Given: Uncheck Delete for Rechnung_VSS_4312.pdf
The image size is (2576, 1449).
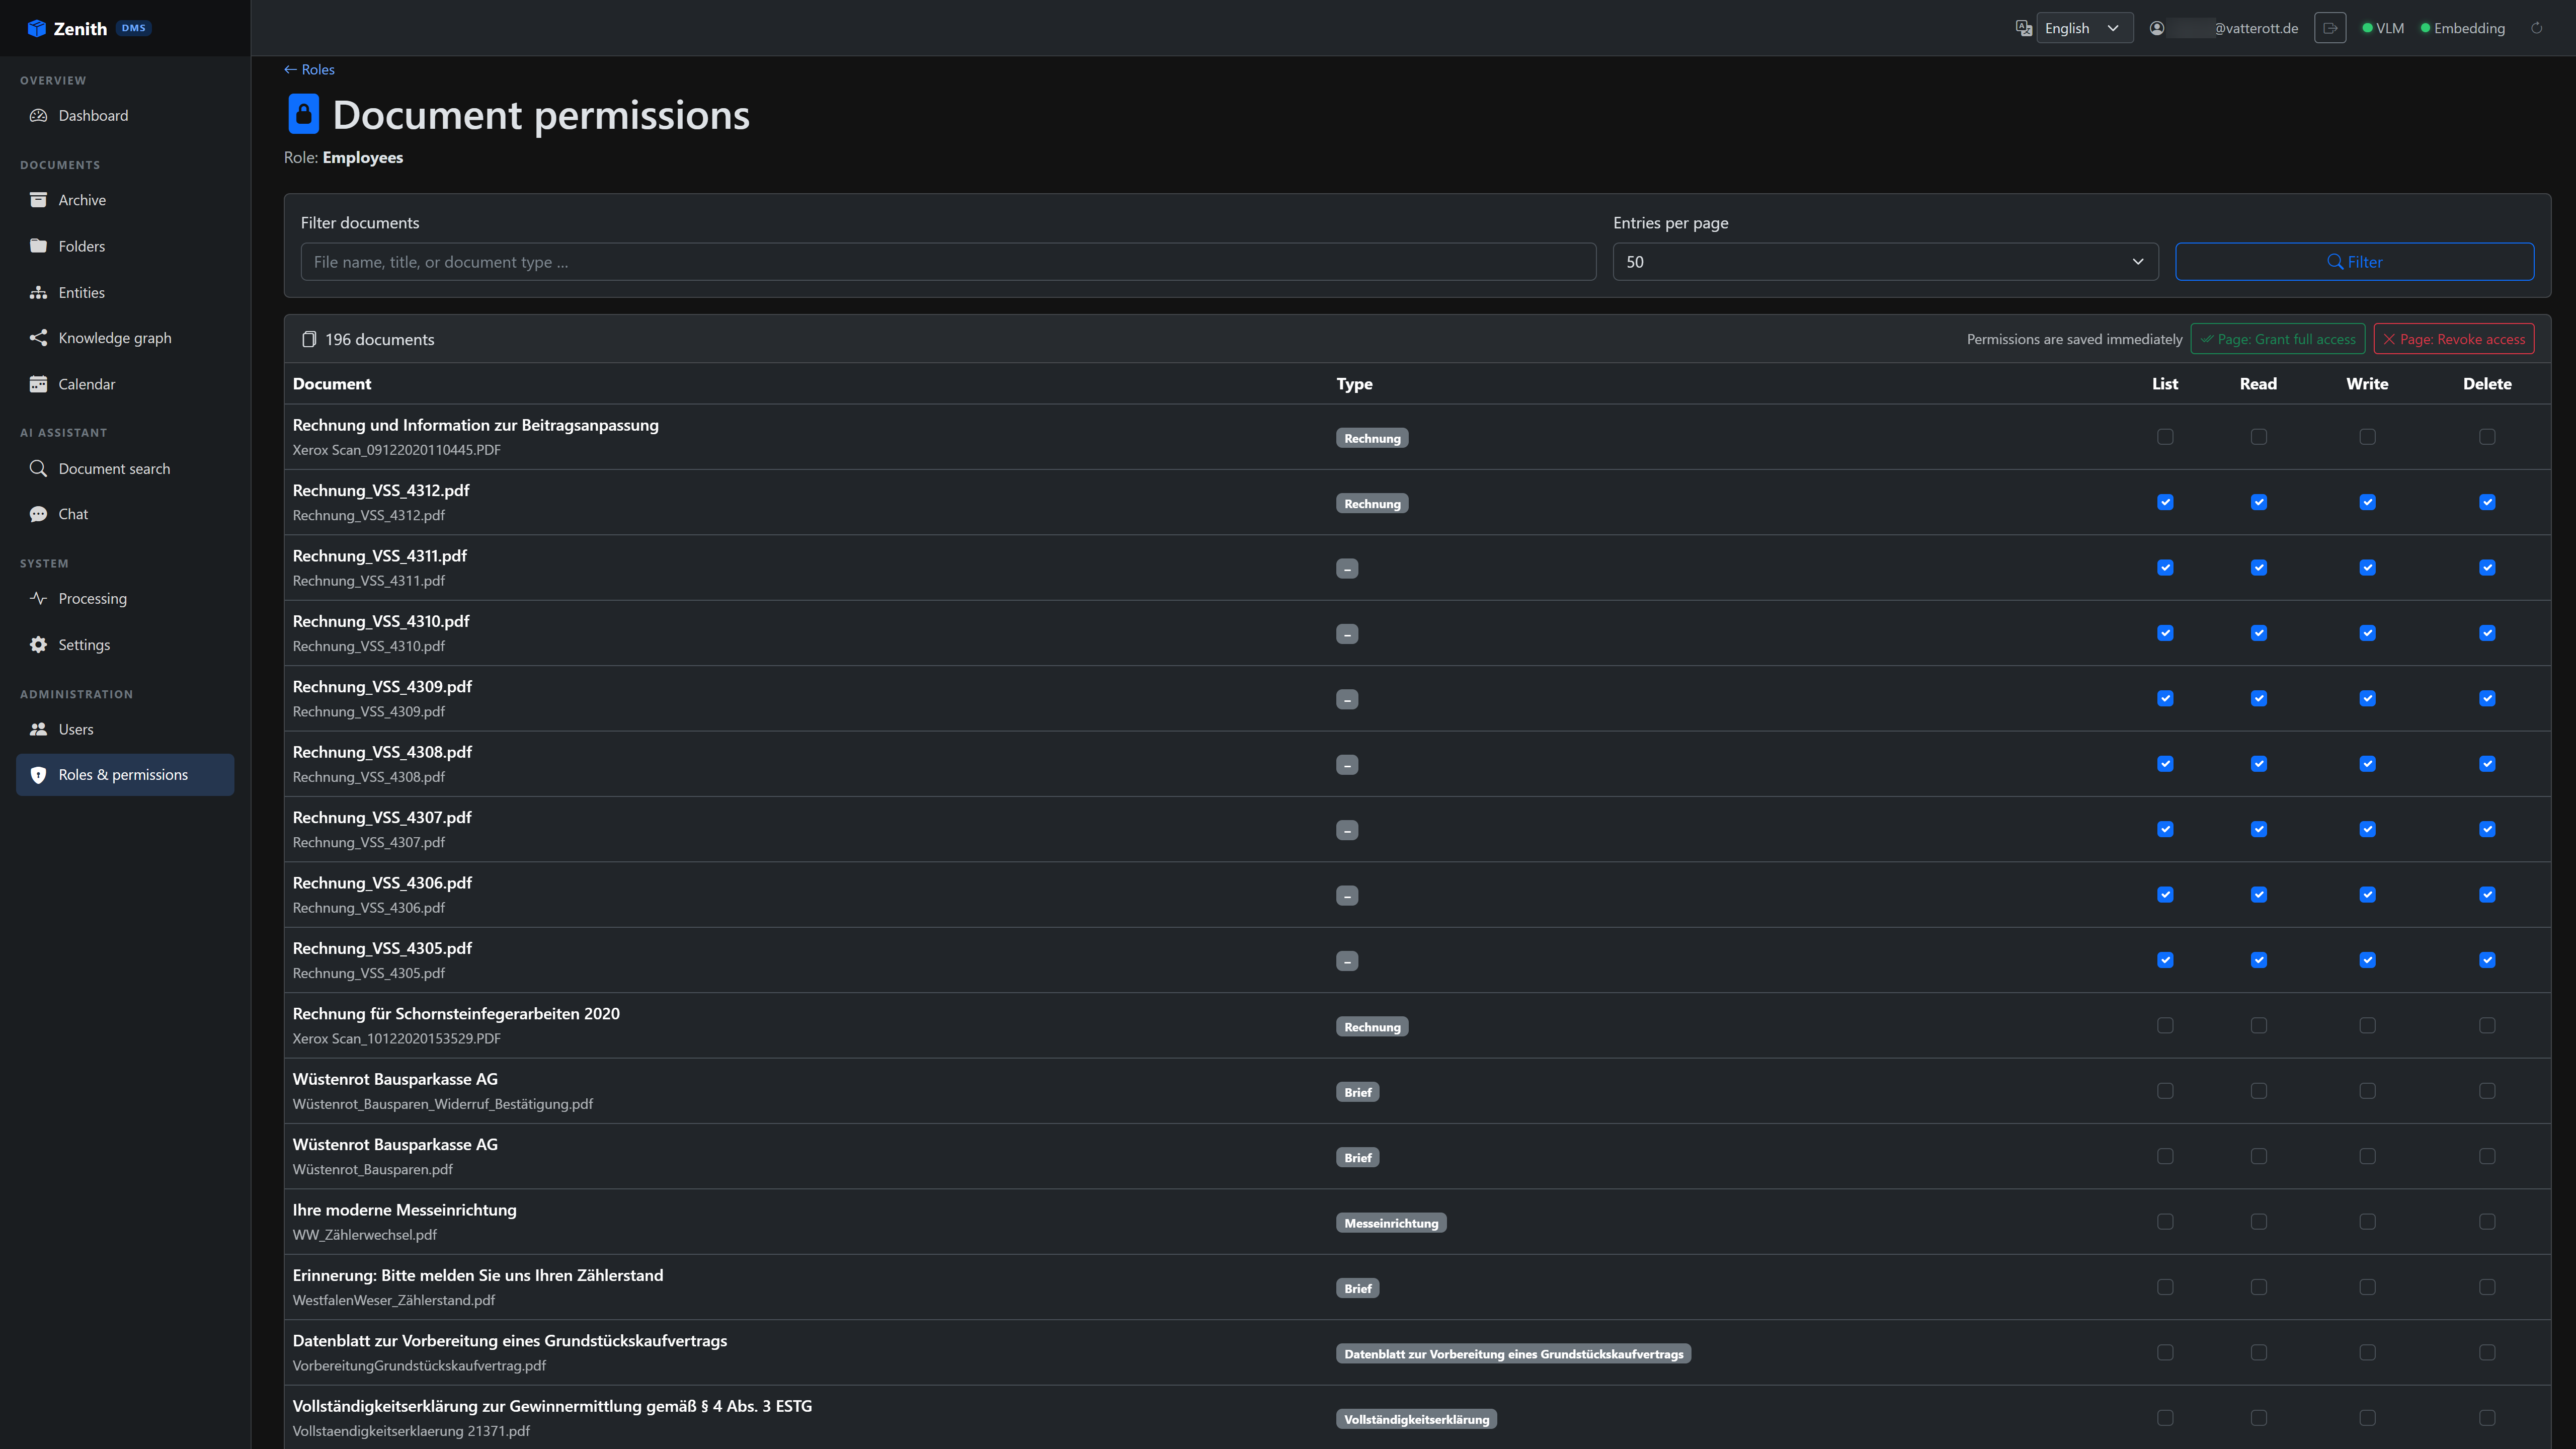Looking at the screenshot, I should click(2487, 502).
